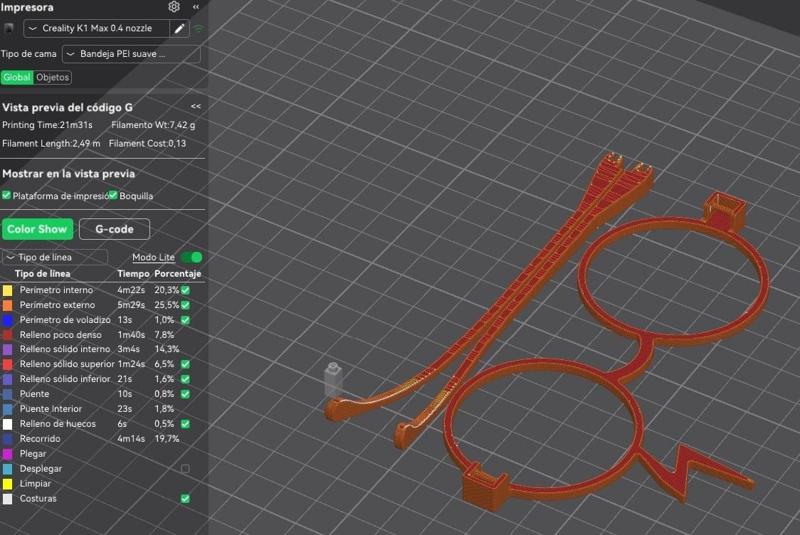
Task: Click the Recorrido color swatch
Action: pos(8,439)
